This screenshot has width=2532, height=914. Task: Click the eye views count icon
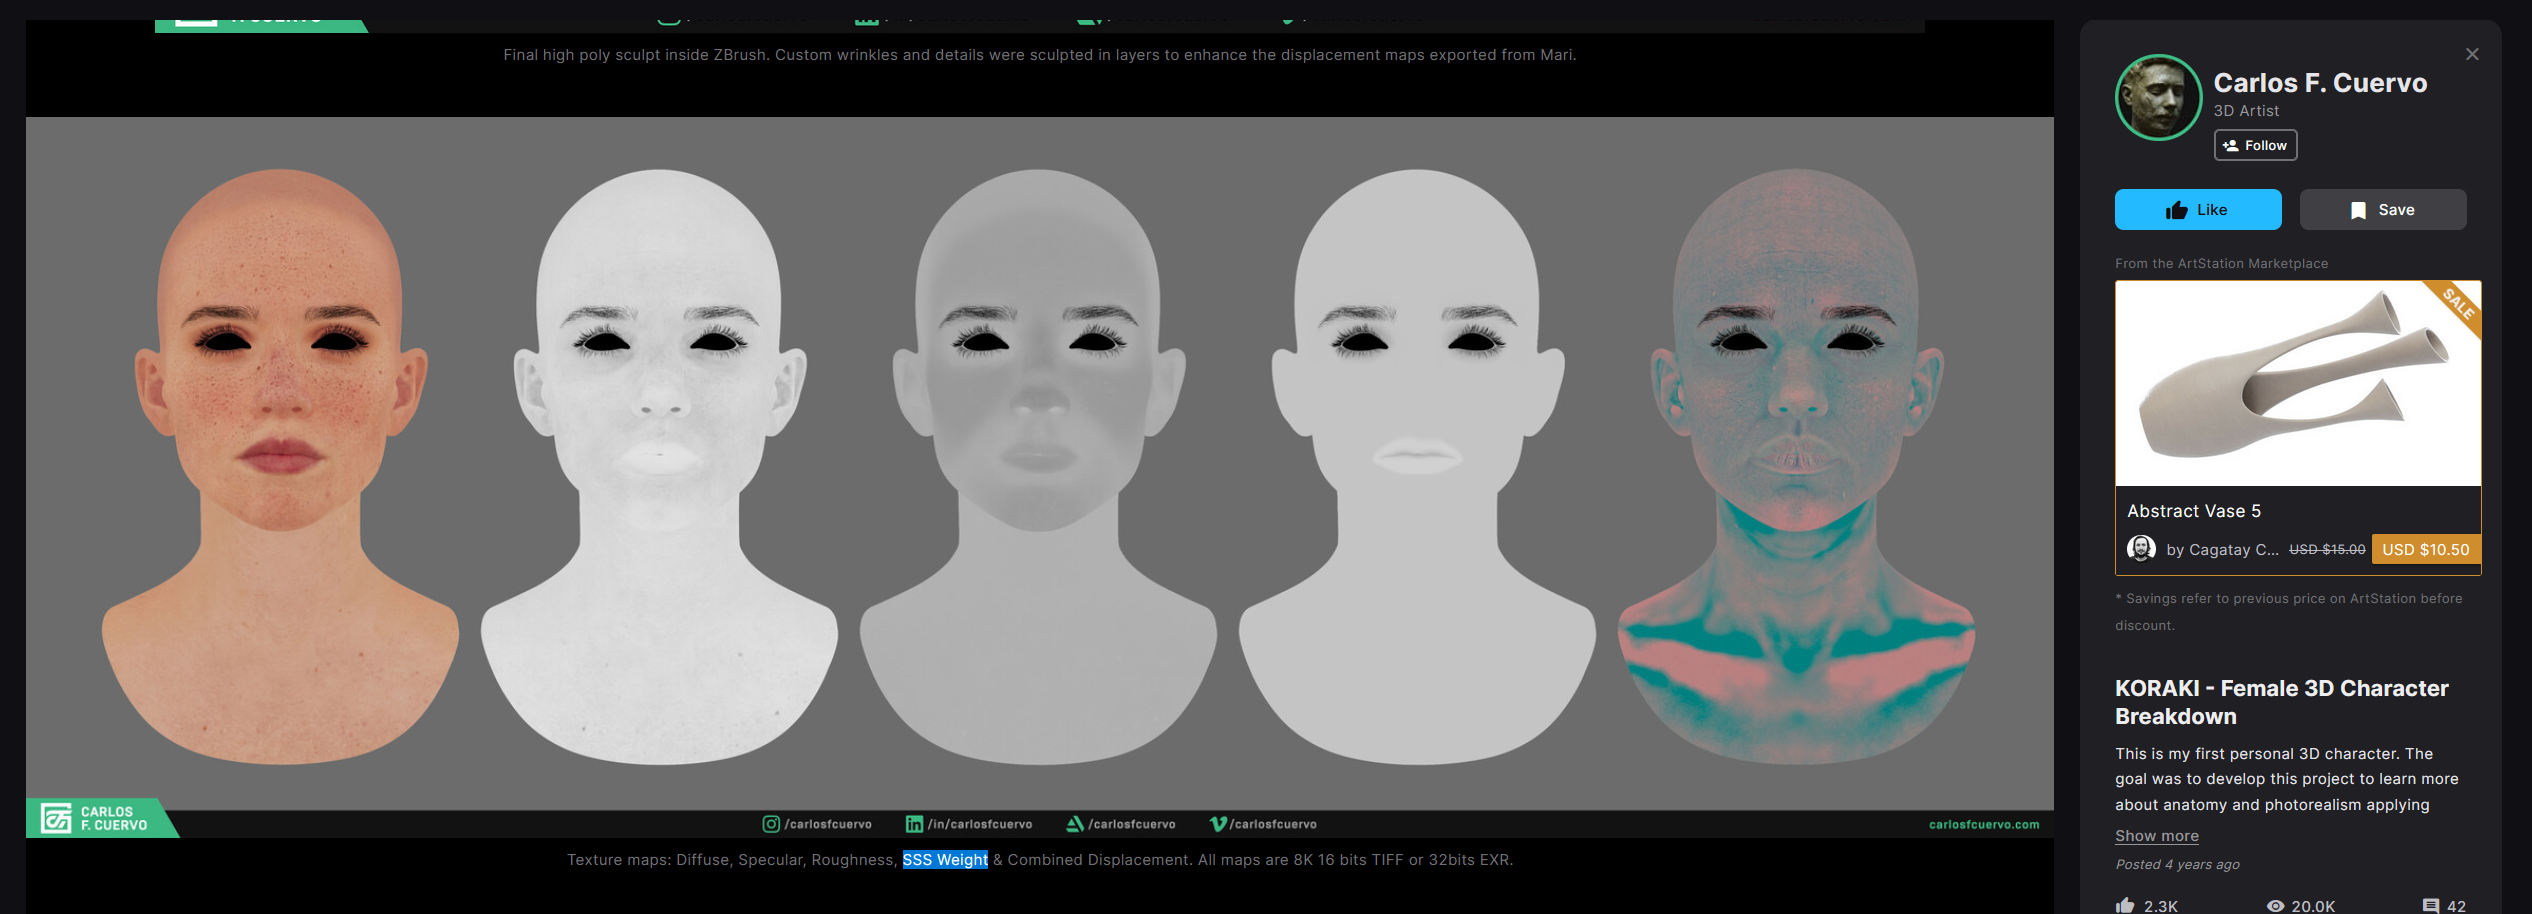pos(2275,906)
